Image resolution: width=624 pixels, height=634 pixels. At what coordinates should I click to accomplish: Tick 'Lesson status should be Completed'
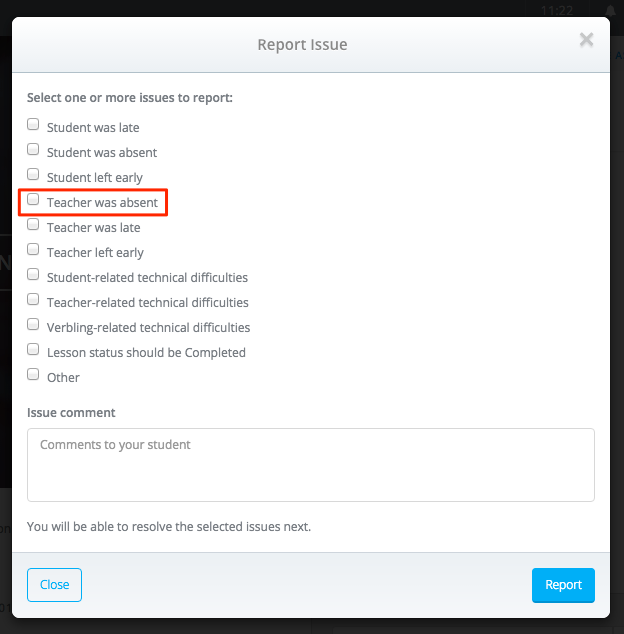pyautogui.click(x=33, y=349)
